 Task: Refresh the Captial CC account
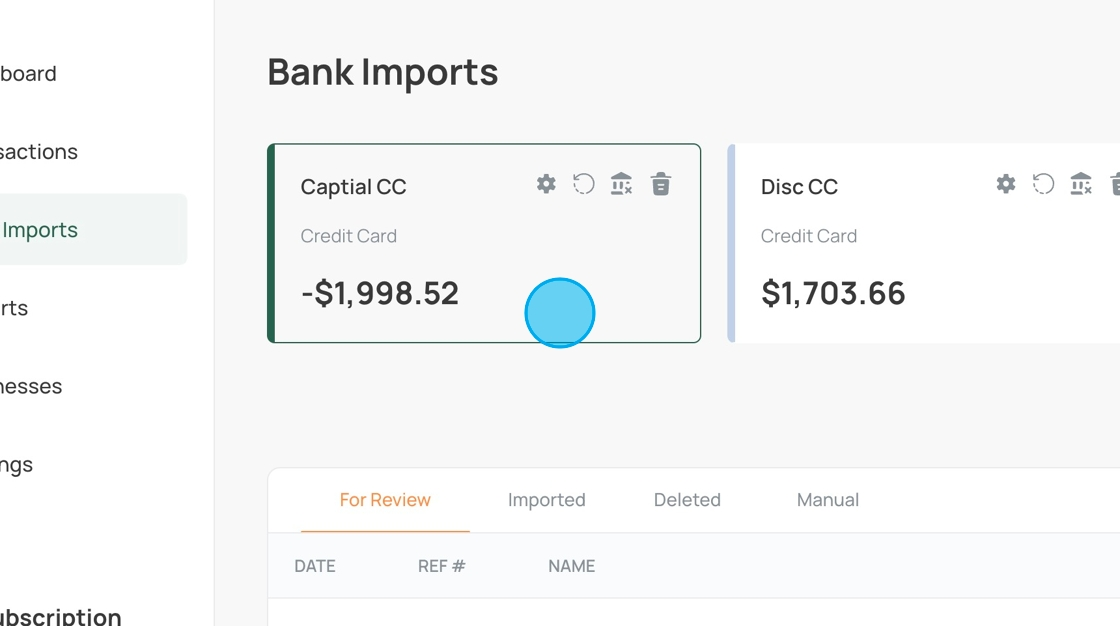(584, 184)
